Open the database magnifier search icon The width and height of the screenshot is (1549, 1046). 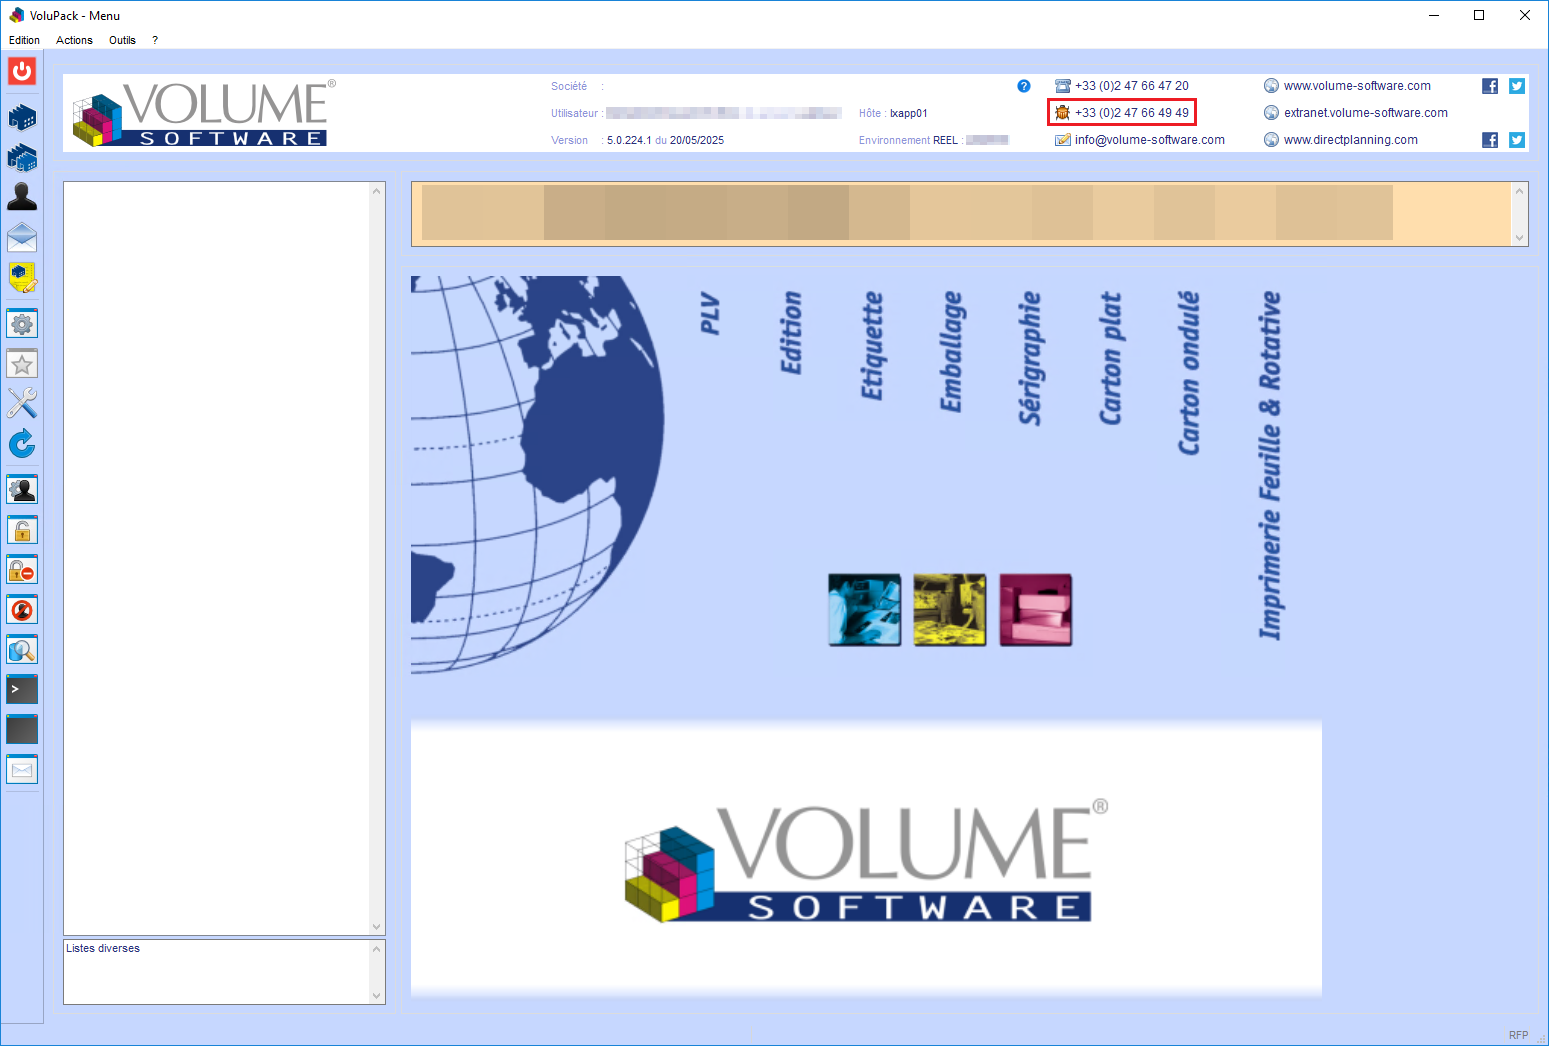click(x=22, y=650)
